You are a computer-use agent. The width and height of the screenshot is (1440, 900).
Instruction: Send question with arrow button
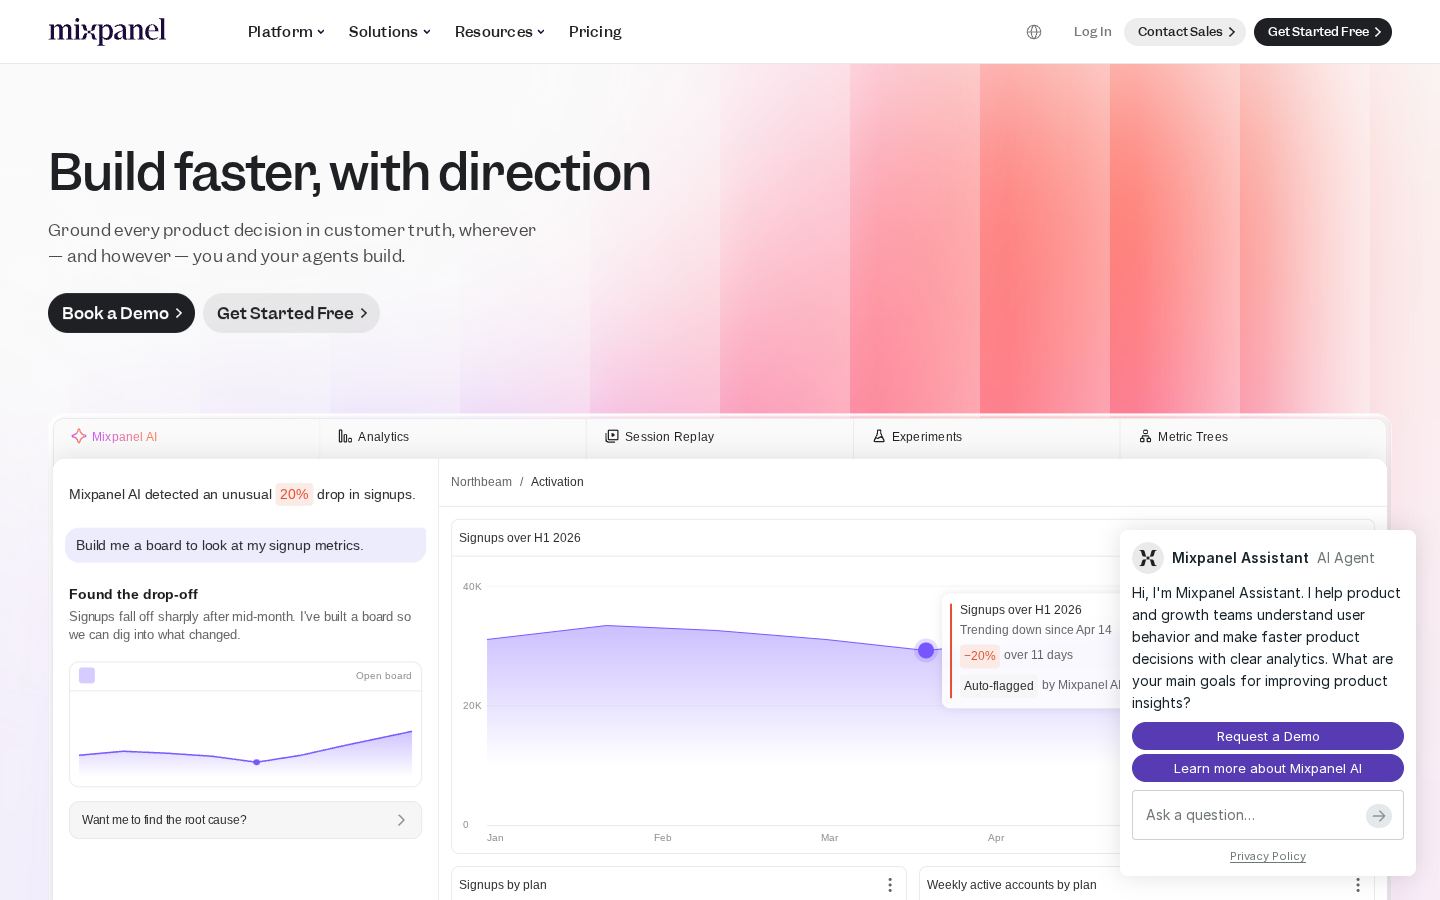1379,816
